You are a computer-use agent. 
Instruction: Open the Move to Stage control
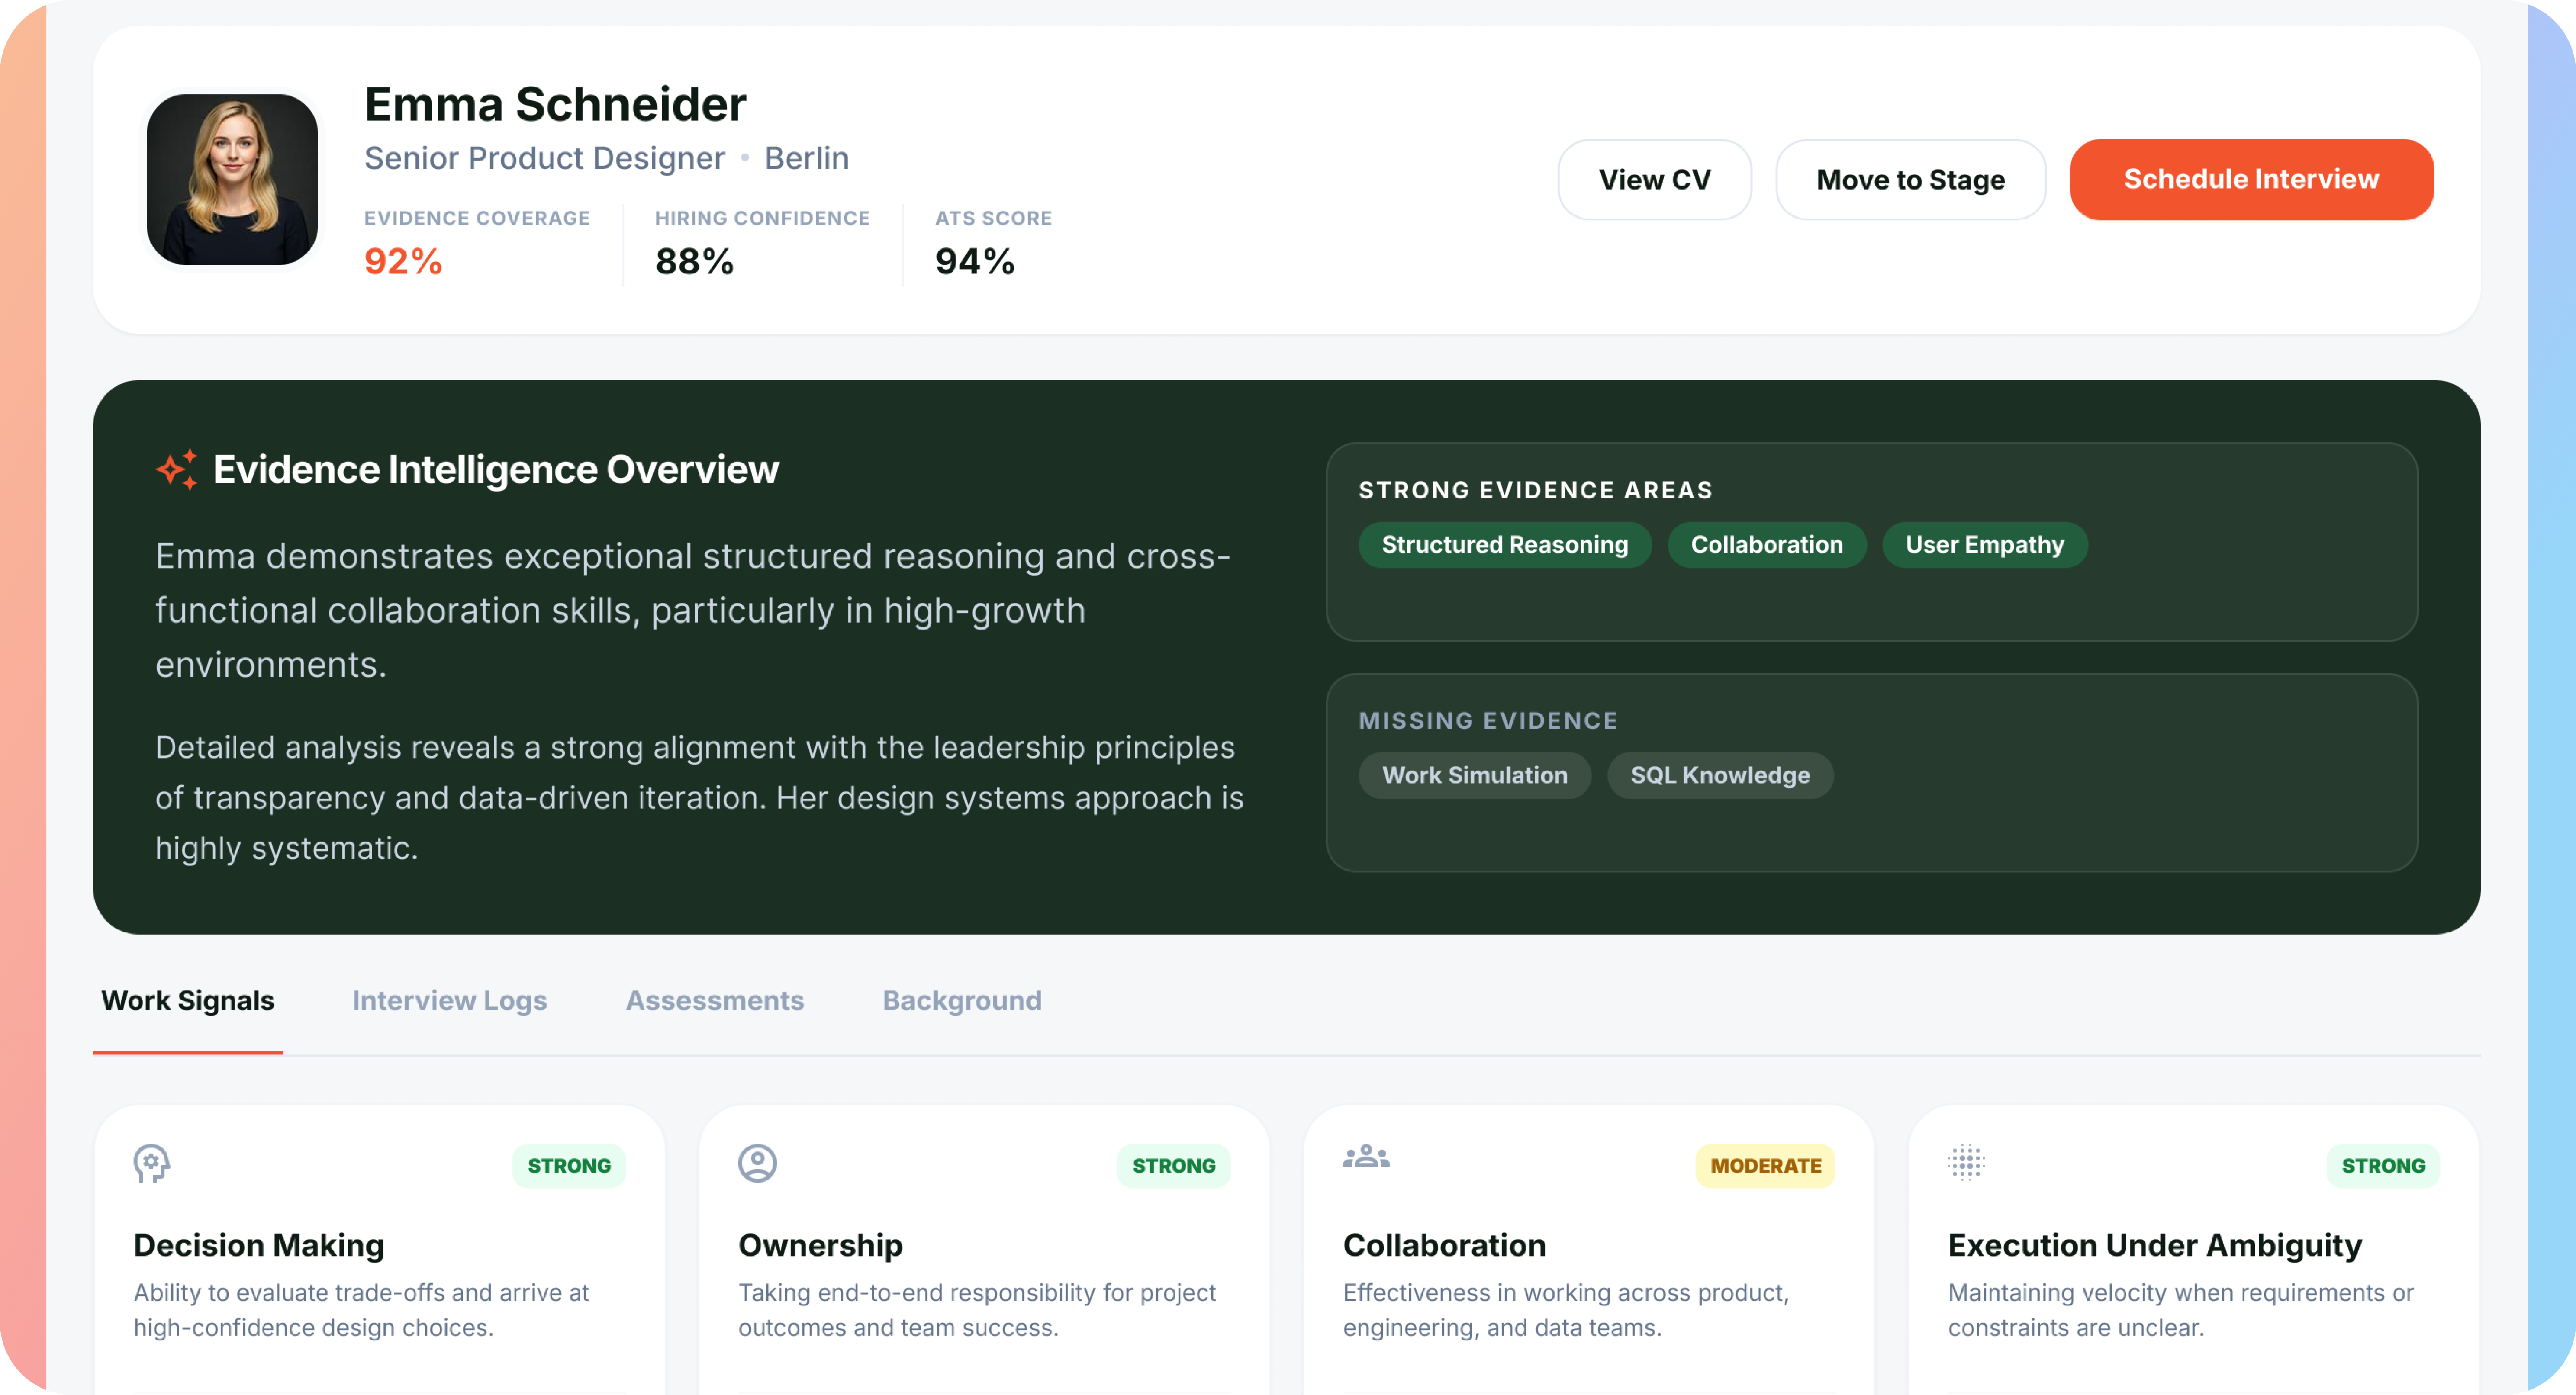click(x=1910, y=180)
